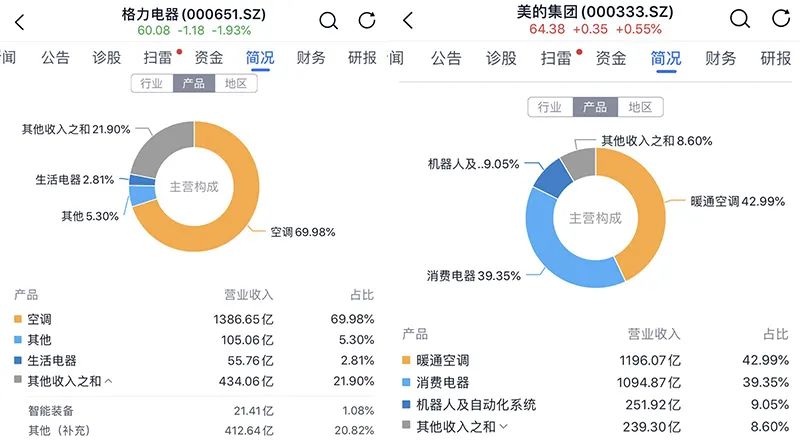
Task: Open the 扫雷 tab in 美的集团 panel
Action: tap(556, 58)
